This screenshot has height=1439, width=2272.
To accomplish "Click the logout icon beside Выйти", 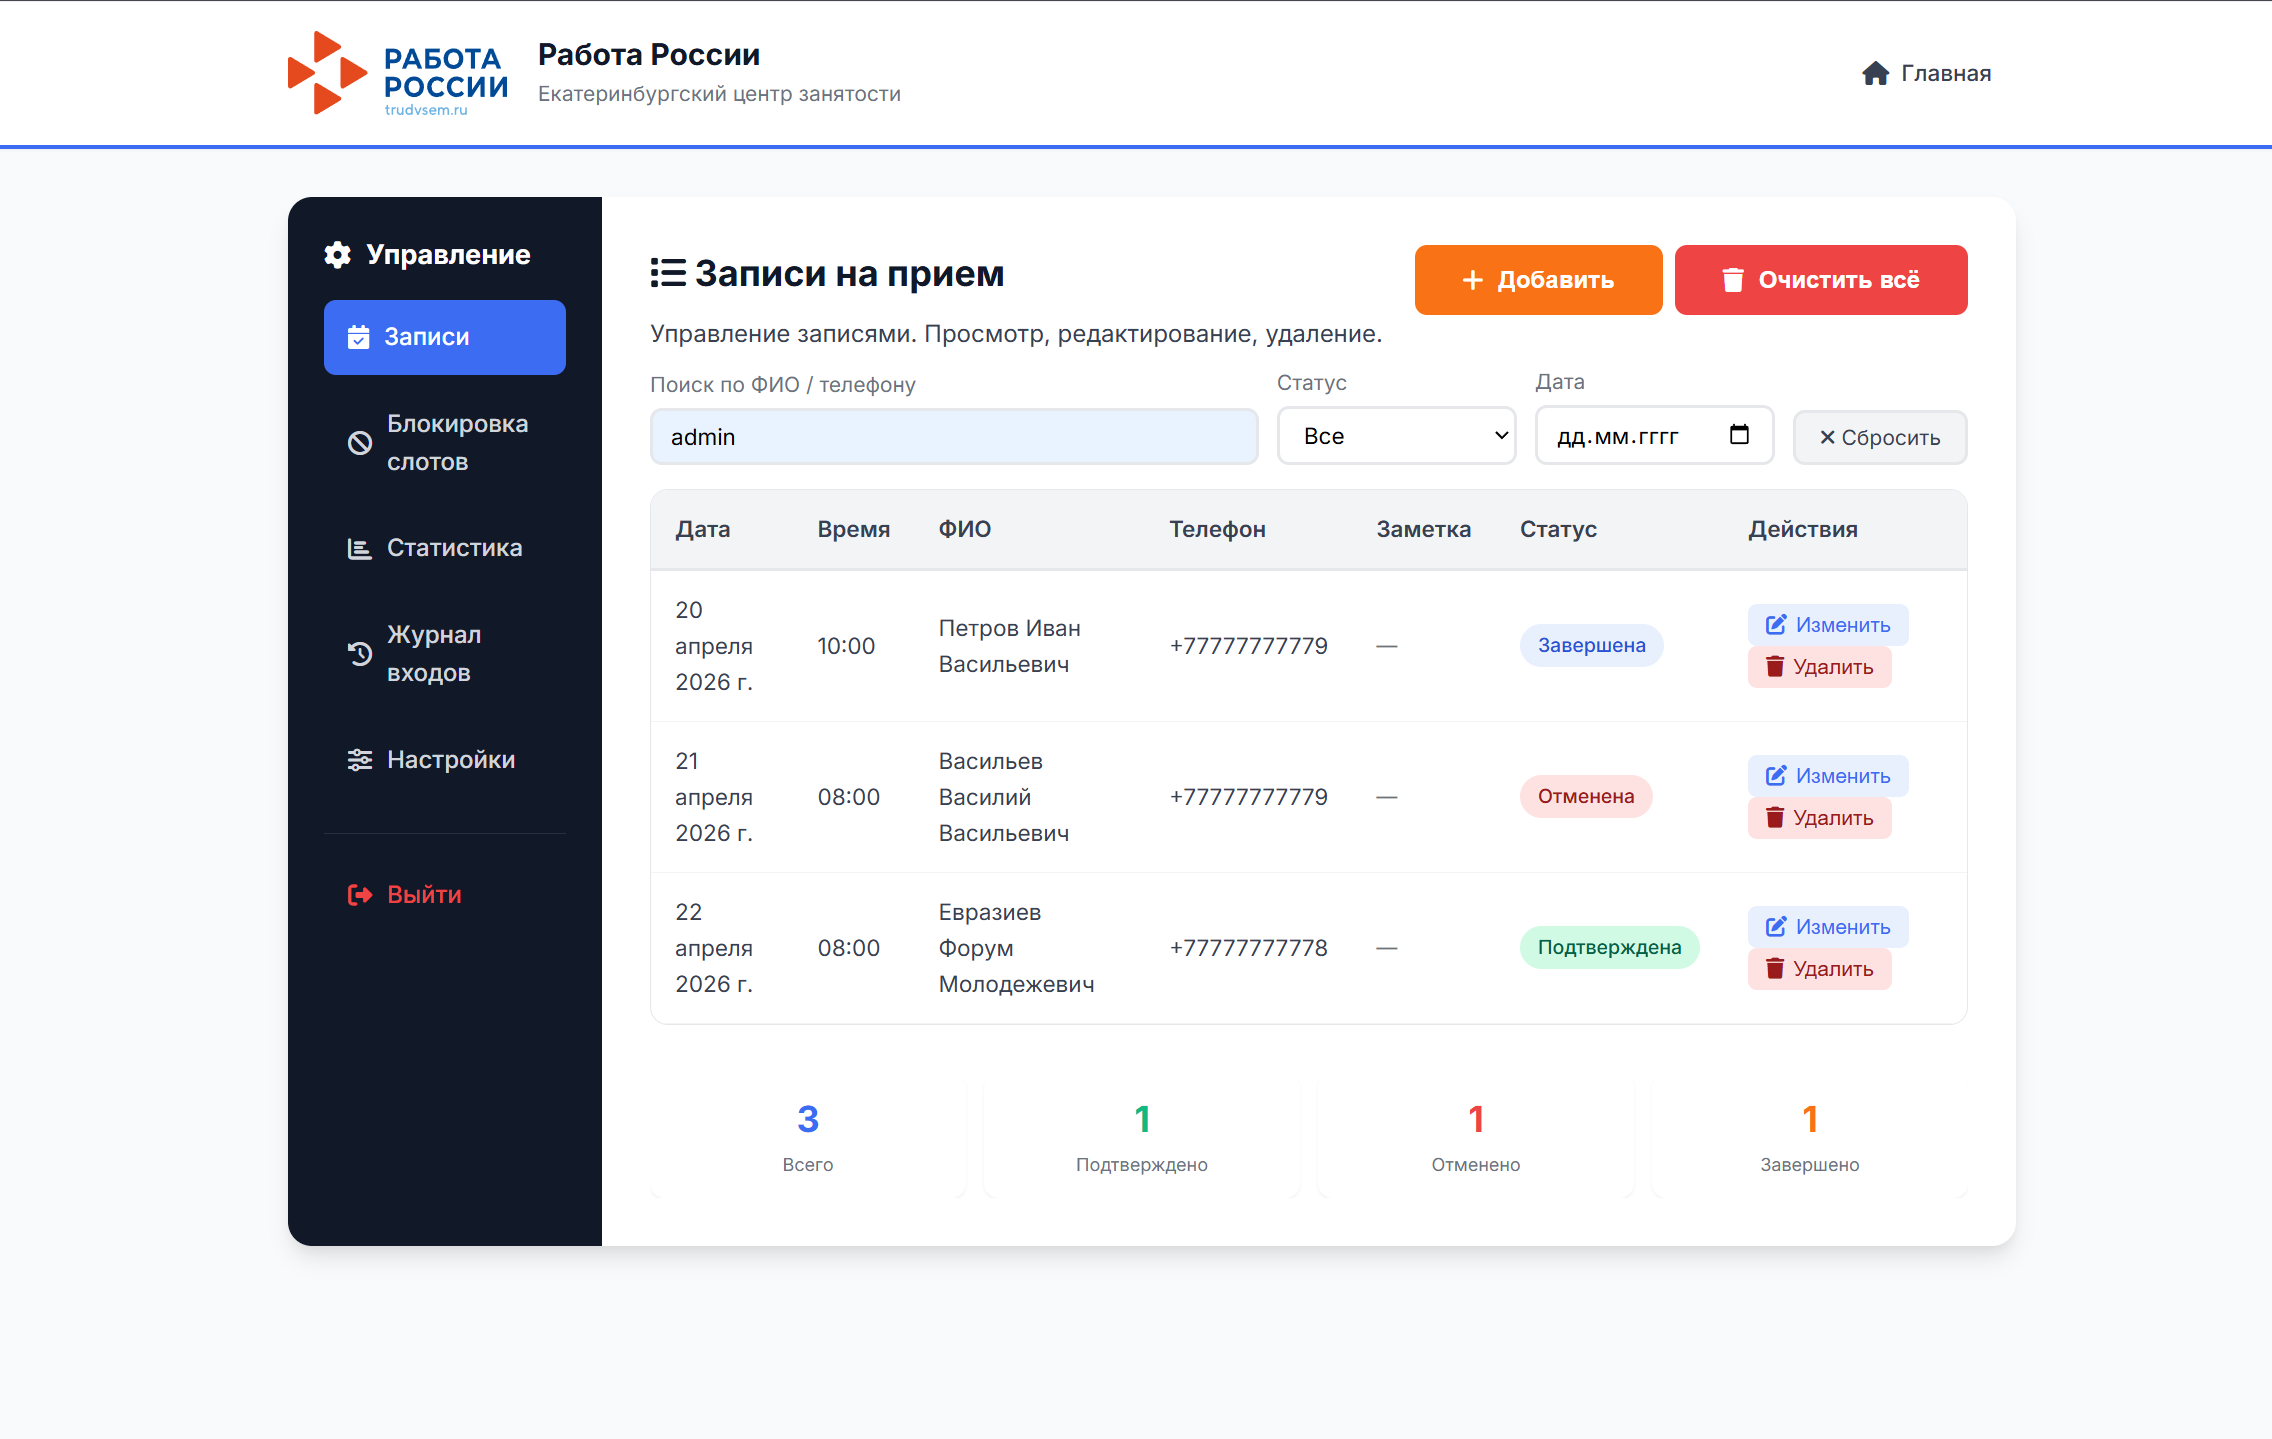I will pyautogui.click(x=359, y=894).
